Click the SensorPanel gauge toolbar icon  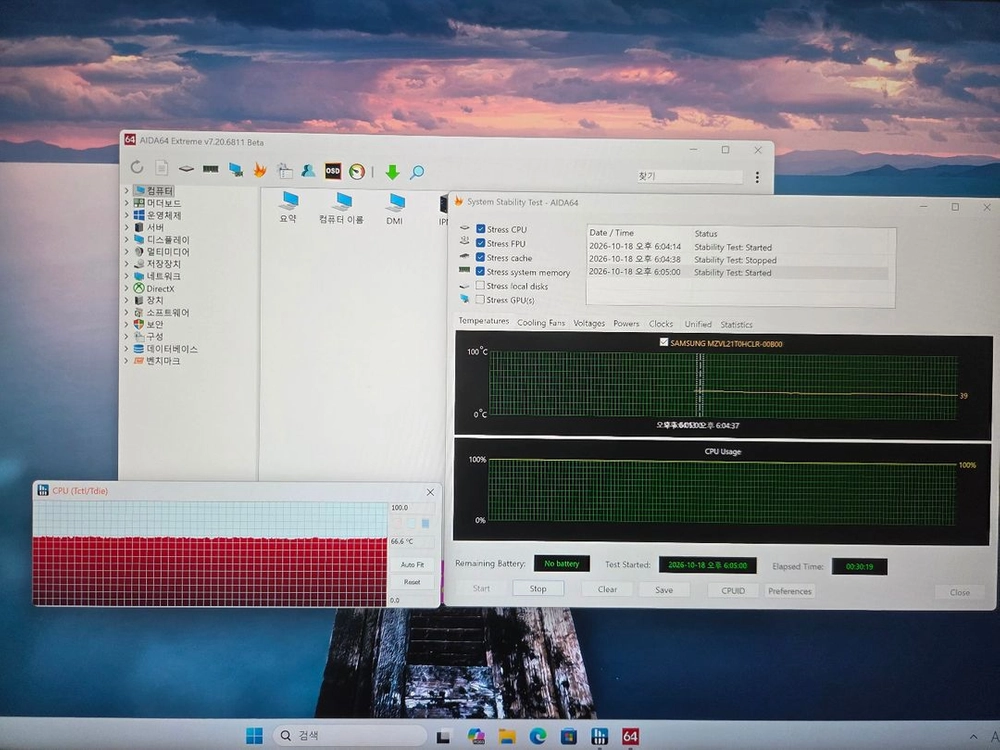tap(357, 171)
